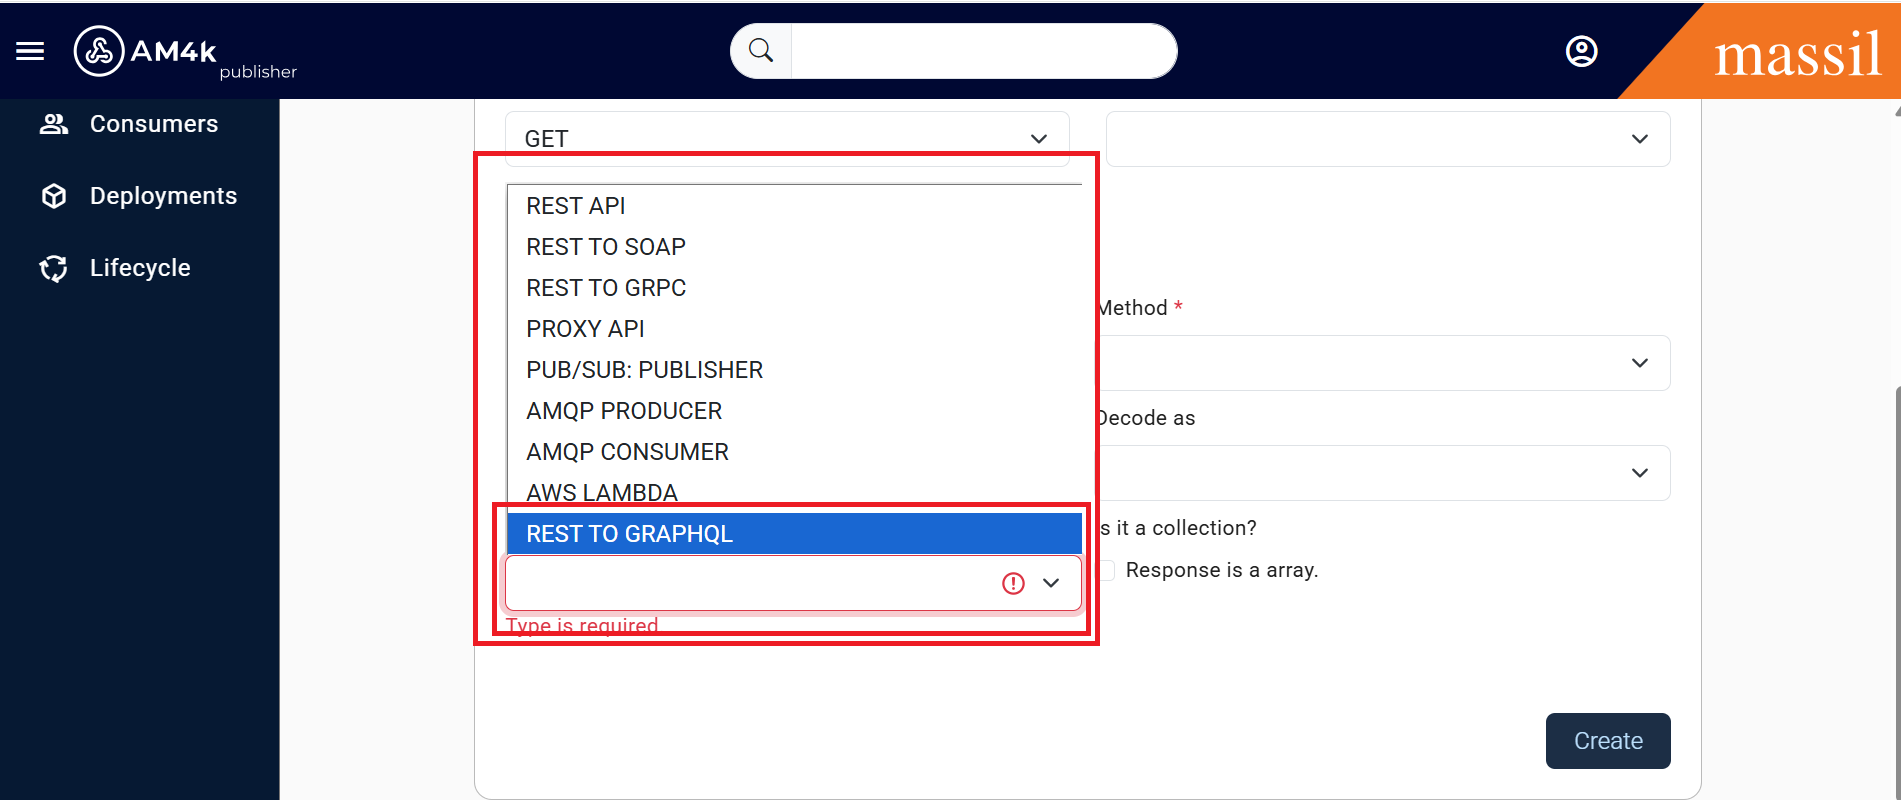Click the search magnifier icon
The image size is (1901, 800).
pyautogui.click(x=761, y=51)
